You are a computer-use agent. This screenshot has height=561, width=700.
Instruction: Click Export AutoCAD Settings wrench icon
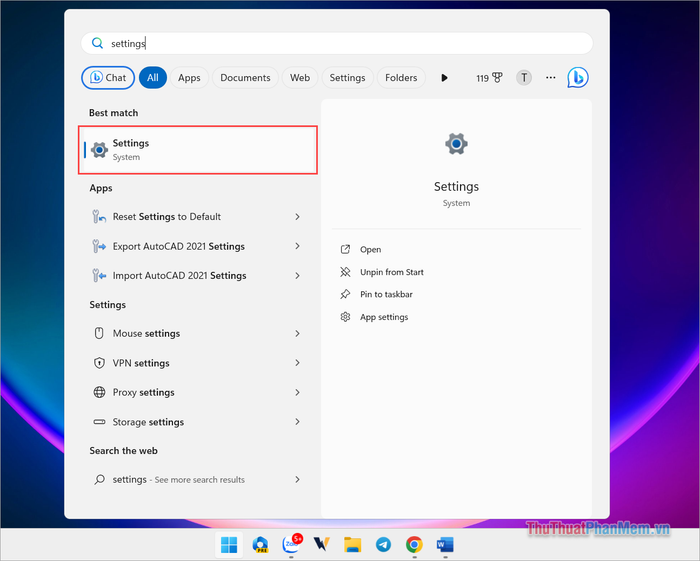point(99,246)
